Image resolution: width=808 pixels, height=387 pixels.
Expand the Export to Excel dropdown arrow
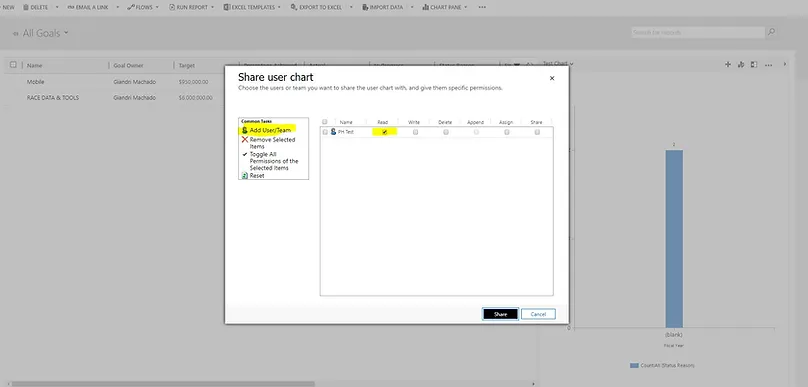click(351, 7)
